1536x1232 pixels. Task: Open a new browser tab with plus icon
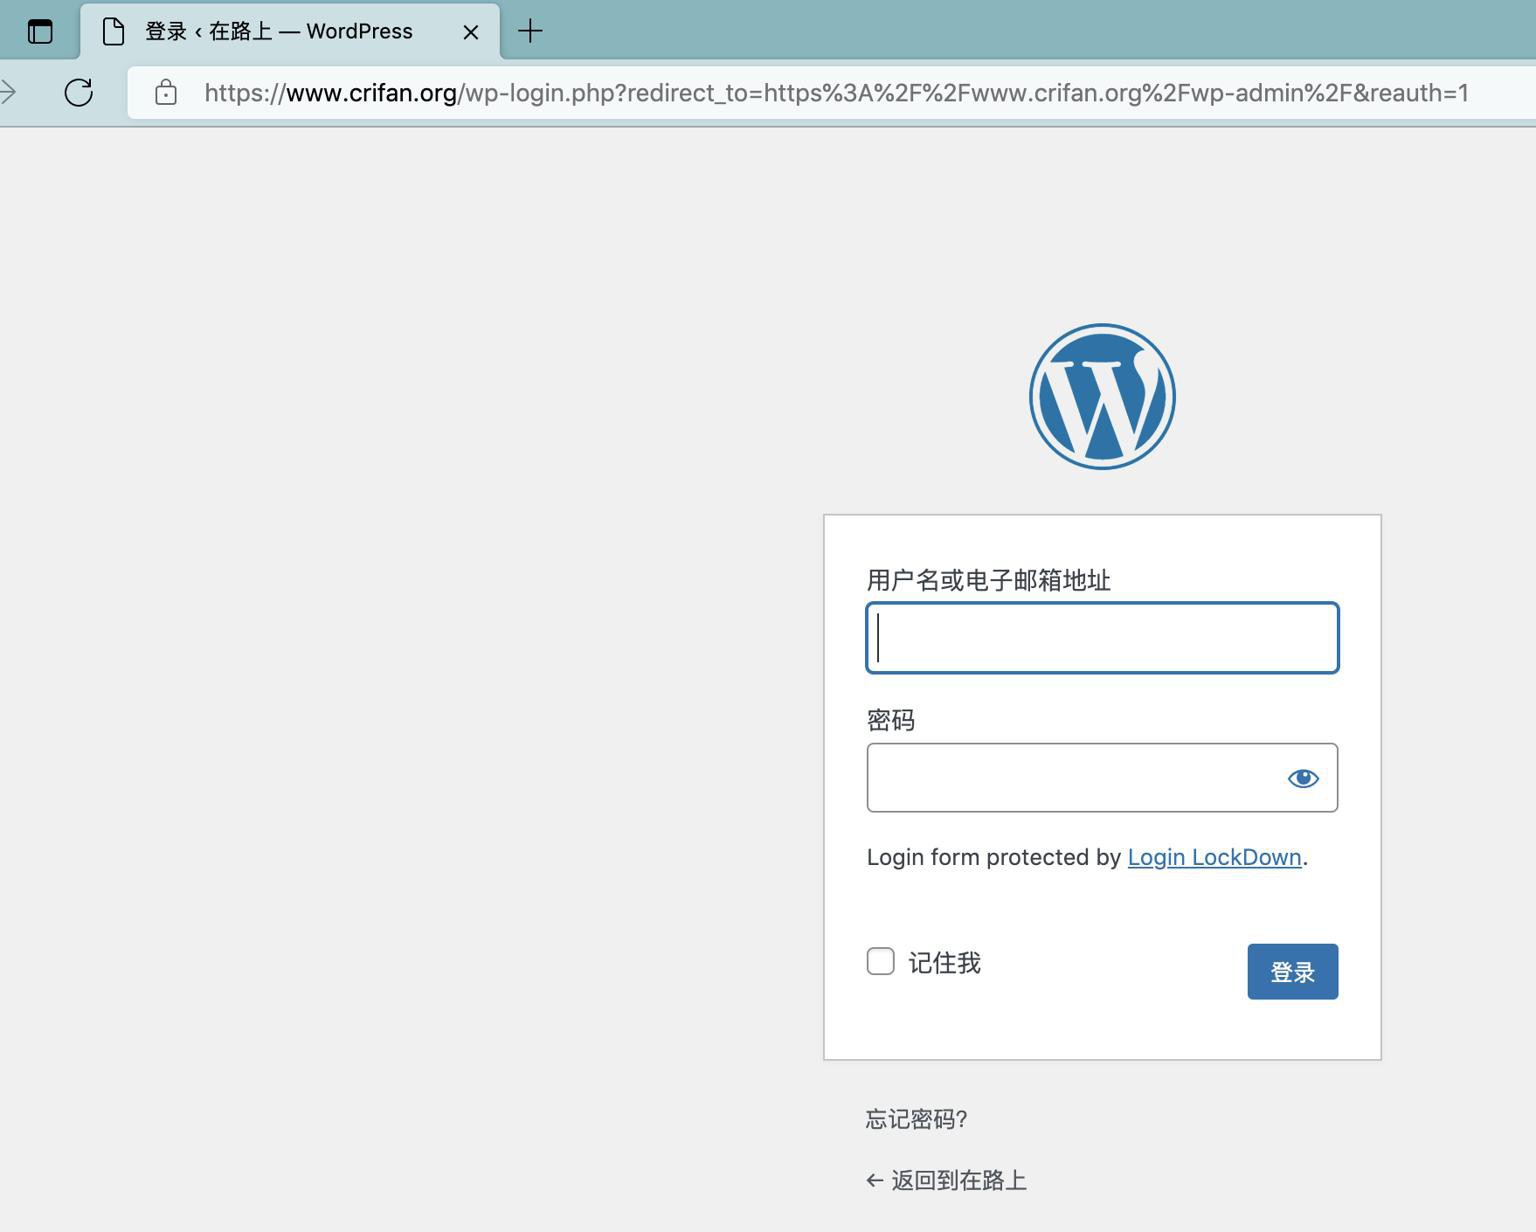530,32
